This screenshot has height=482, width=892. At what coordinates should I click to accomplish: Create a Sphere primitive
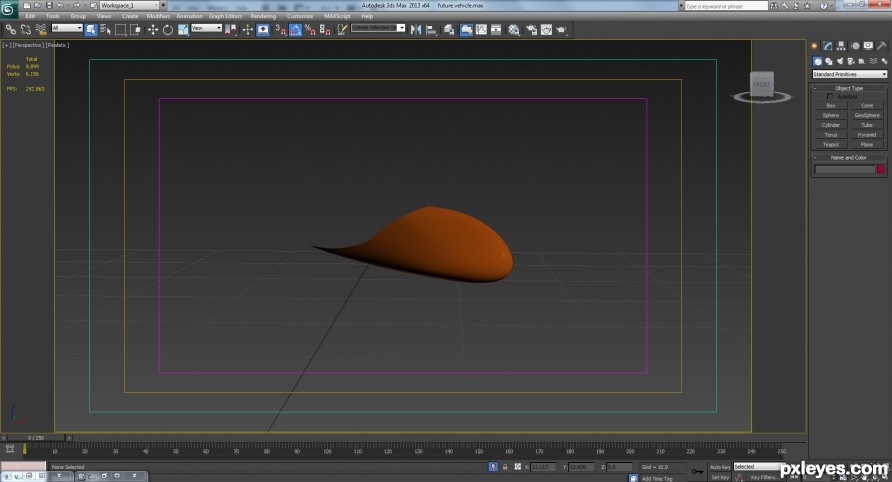[x=831, y=116]
